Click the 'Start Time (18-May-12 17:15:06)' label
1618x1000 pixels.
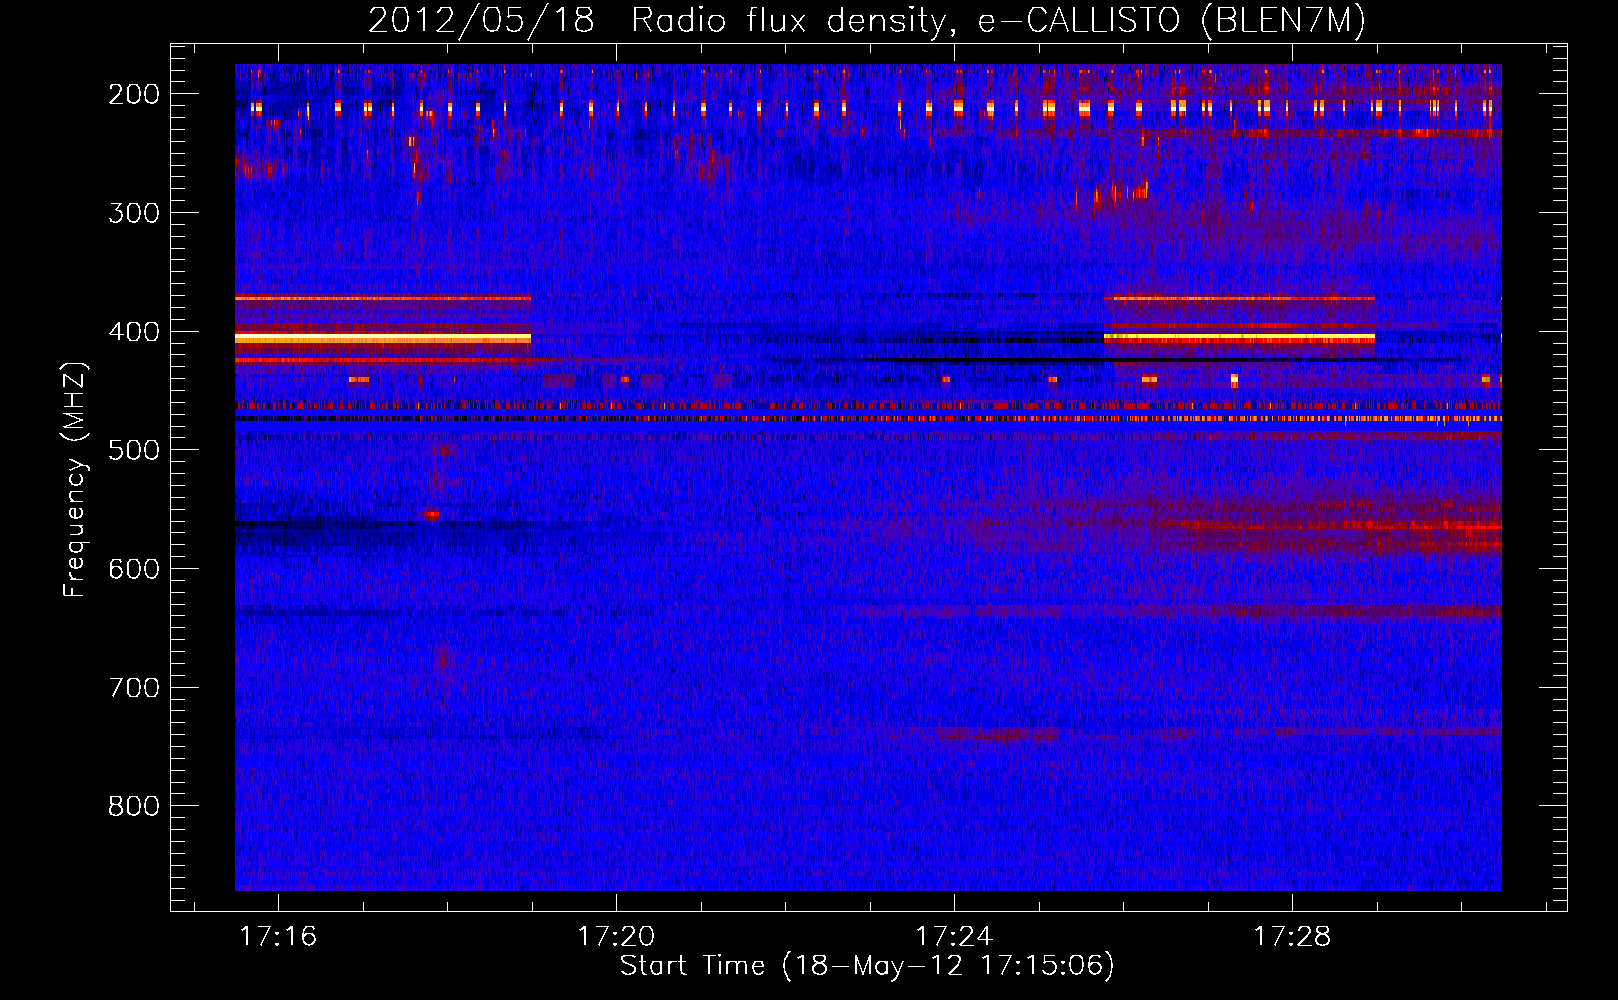(x=867, y=966)
